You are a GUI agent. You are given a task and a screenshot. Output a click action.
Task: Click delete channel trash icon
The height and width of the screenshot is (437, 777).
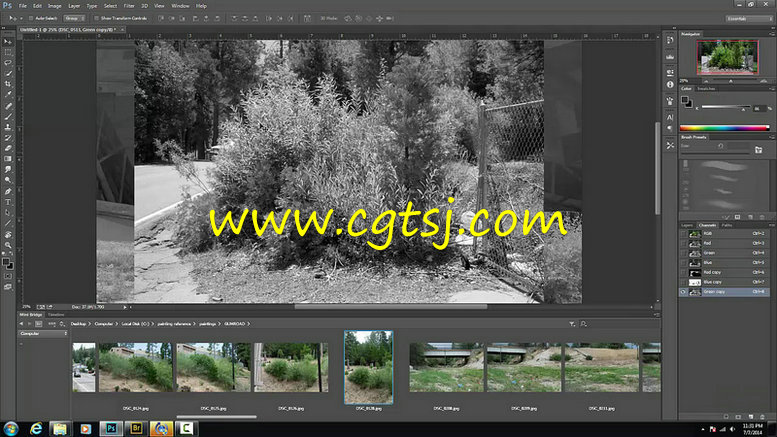click(x=763, y=417)
